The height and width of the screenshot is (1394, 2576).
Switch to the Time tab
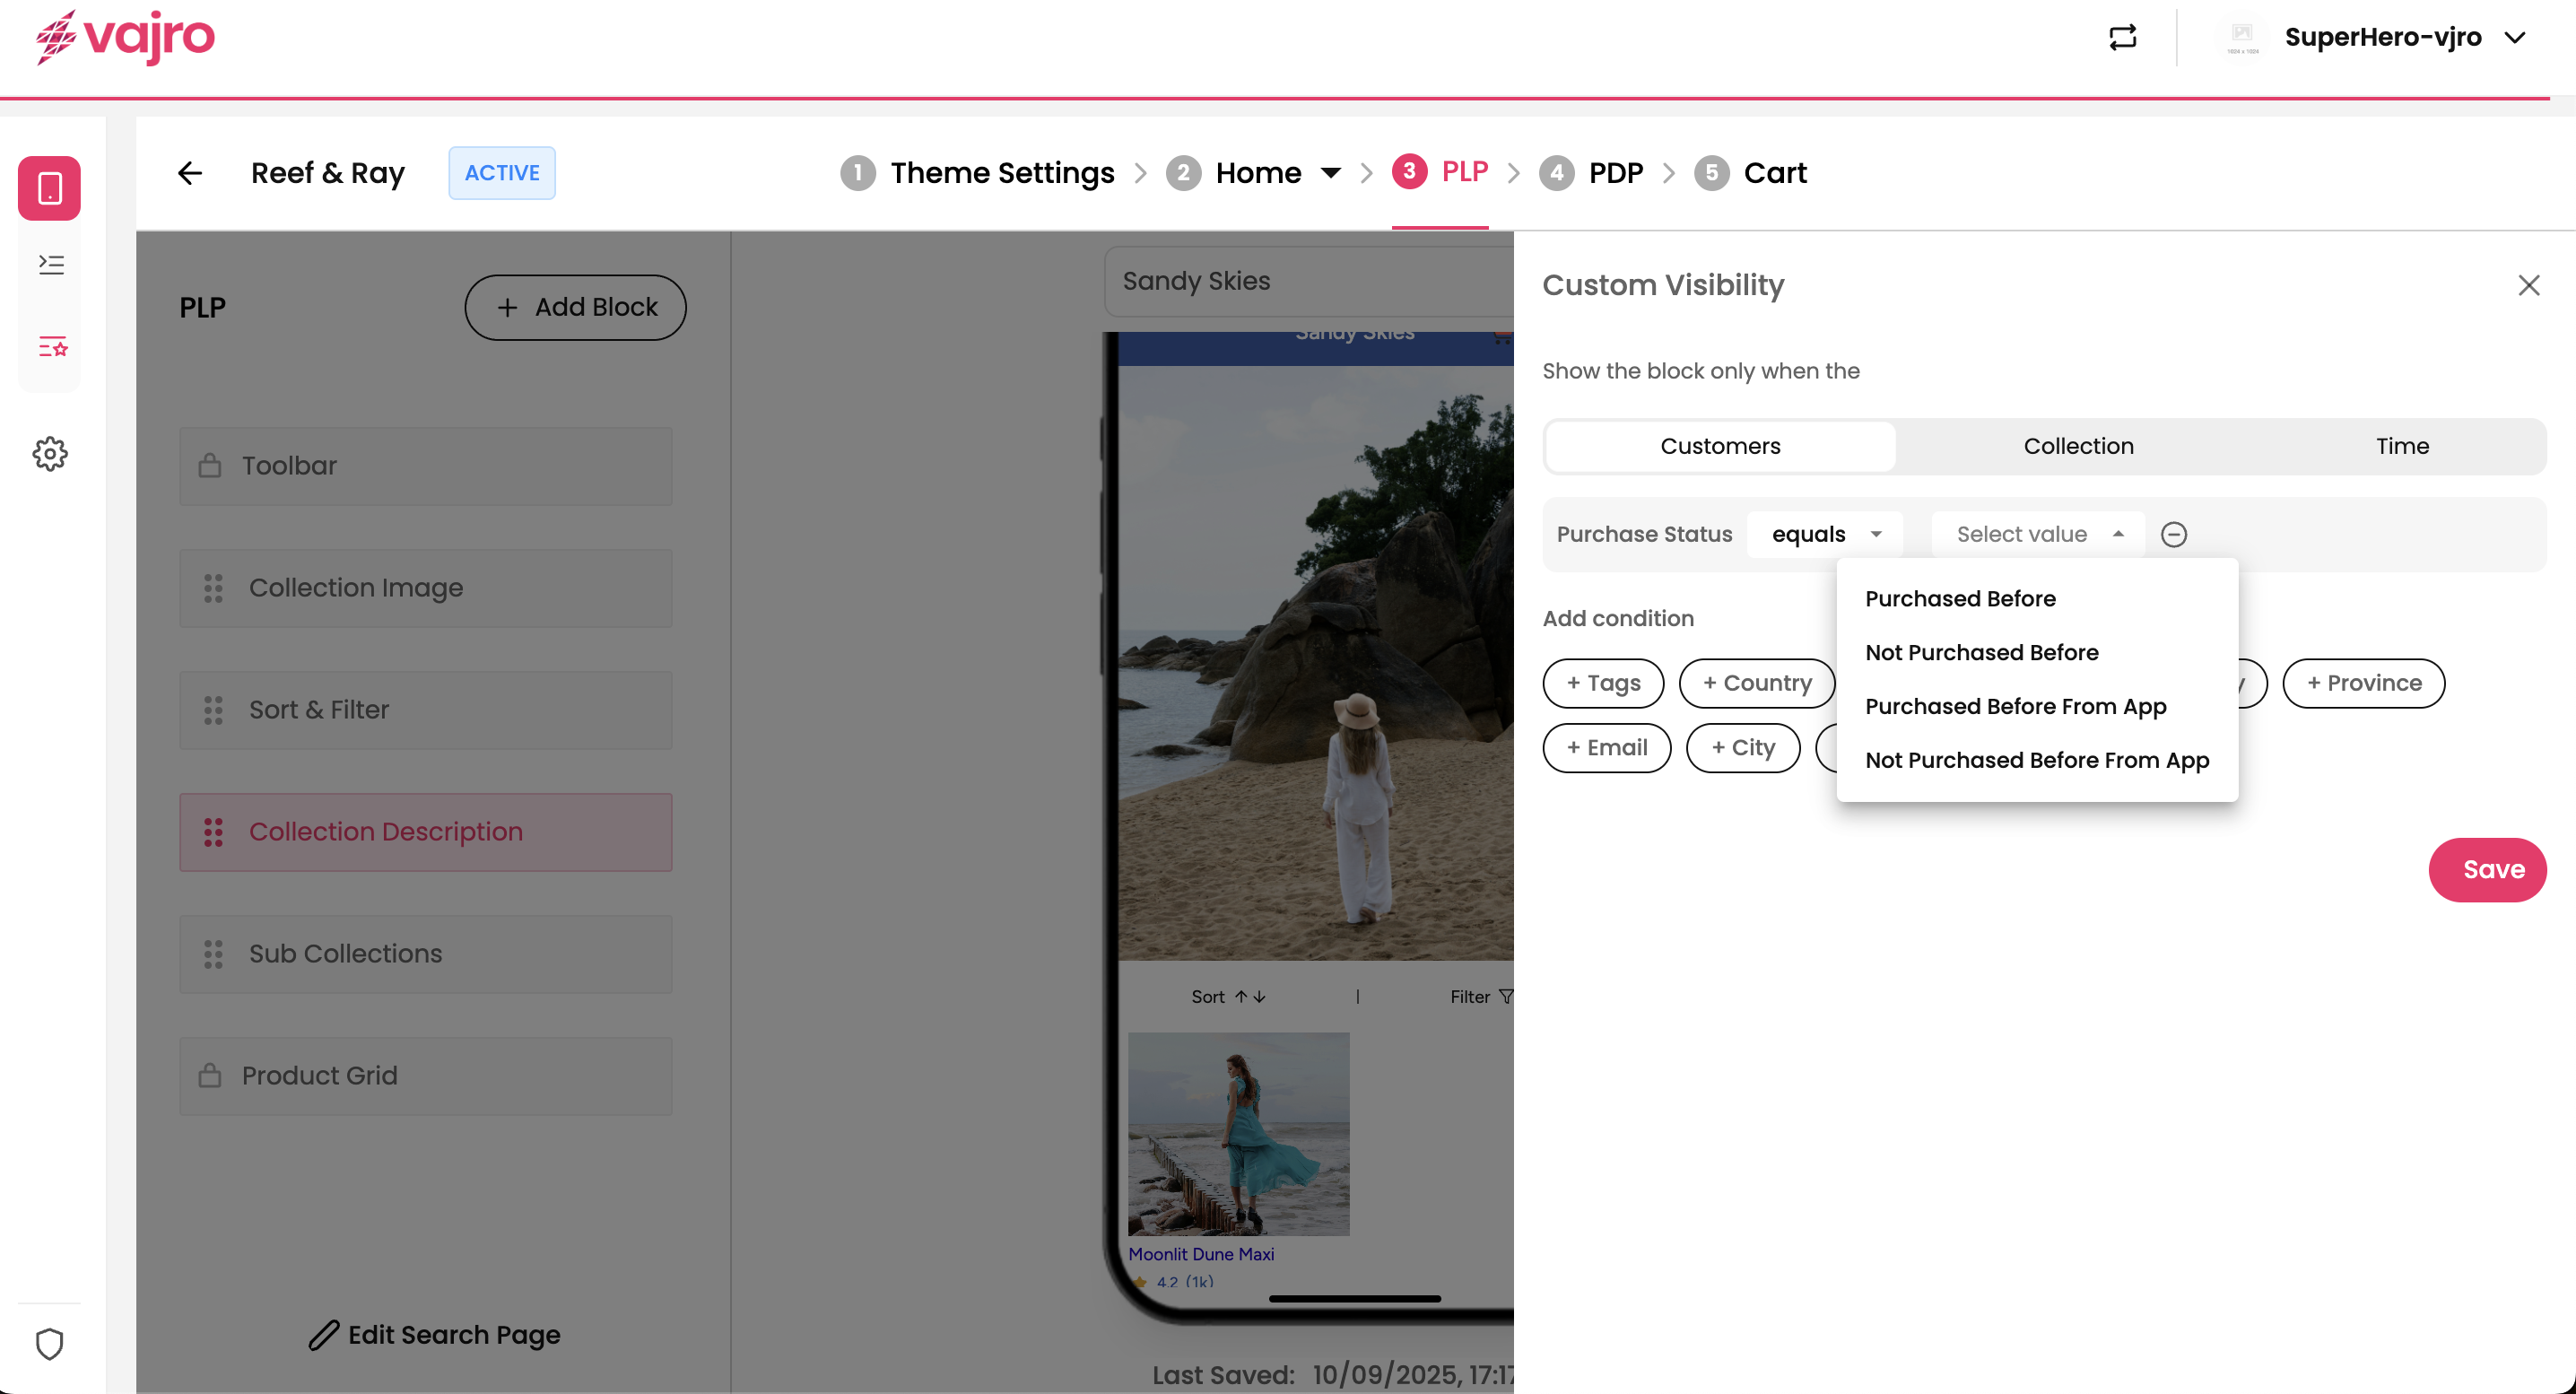coord(2402,446)
